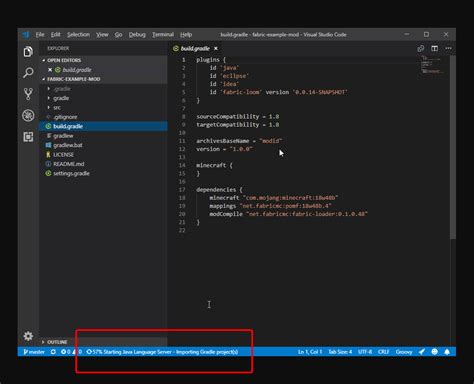Select the build.gradle editor tab

(x=195, y=49)
